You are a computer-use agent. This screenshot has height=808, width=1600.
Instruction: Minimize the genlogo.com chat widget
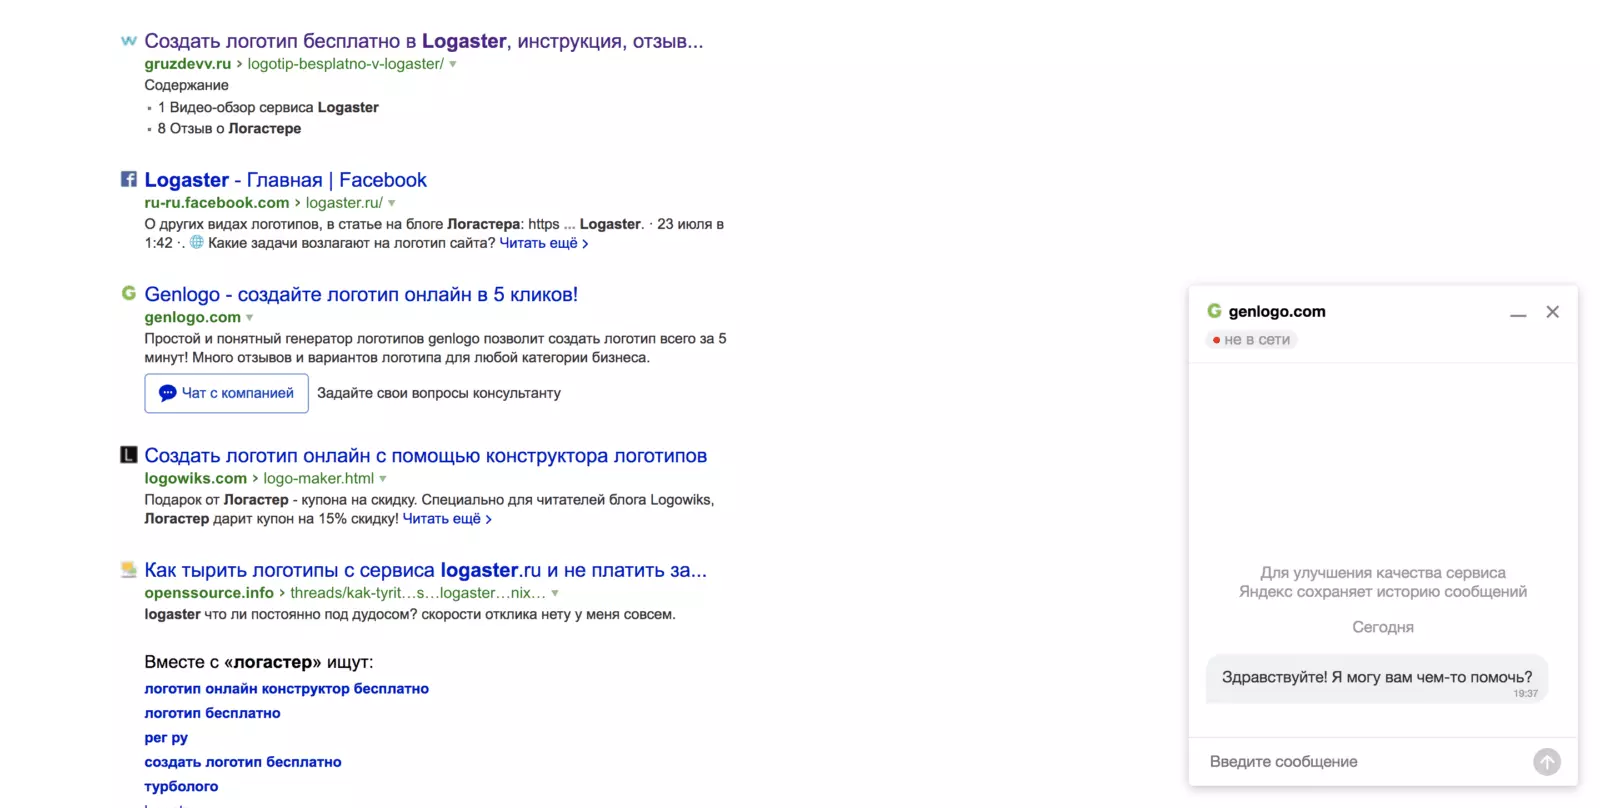click(x=1518, y=313)
